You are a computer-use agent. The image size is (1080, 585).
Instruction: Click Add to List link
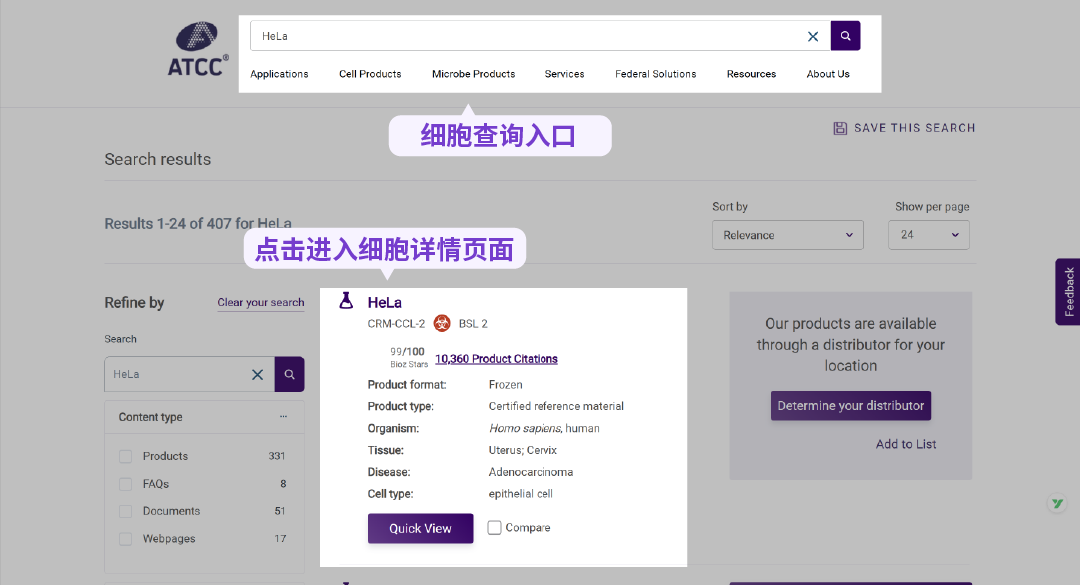pyautogui.click(x=906, y=444)
